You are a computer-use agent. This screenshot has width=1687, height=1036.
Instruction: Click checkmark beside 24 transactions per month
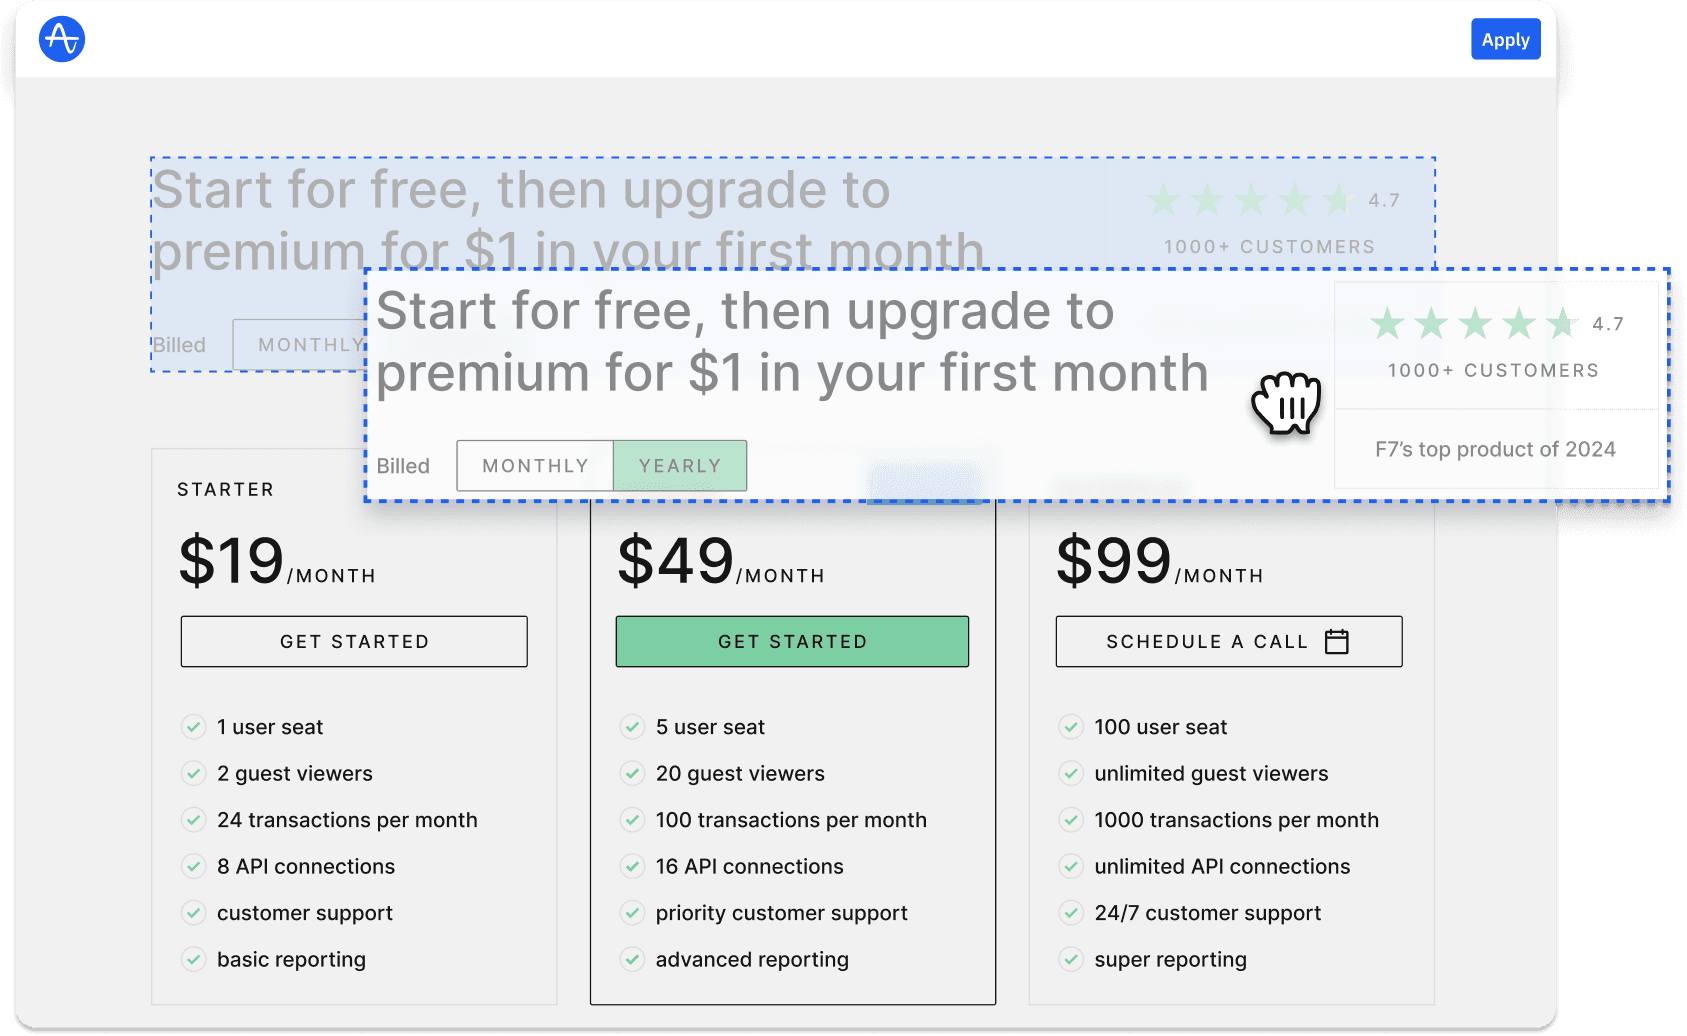[194, 820]
